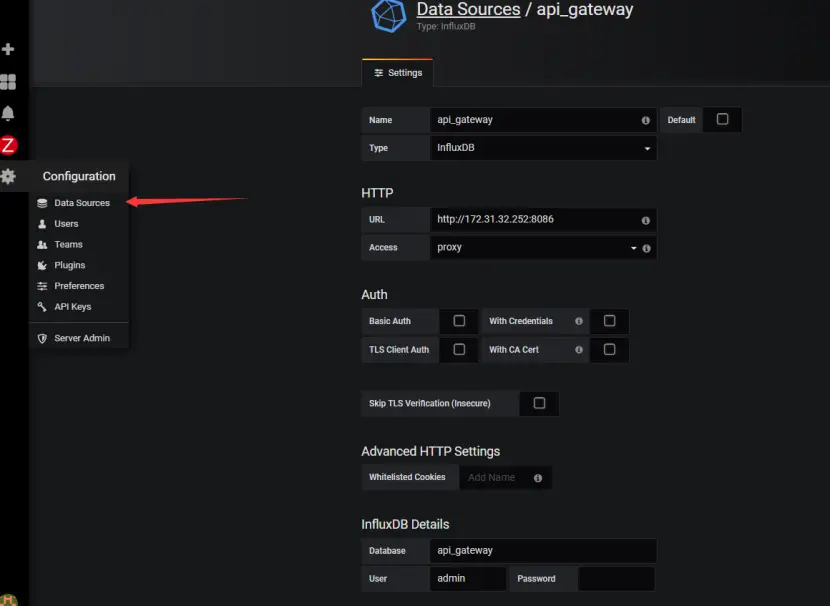Viewport: 830px width, 606px height.
Task: Enable the With CA Cert checkbox
Action: 610,349
